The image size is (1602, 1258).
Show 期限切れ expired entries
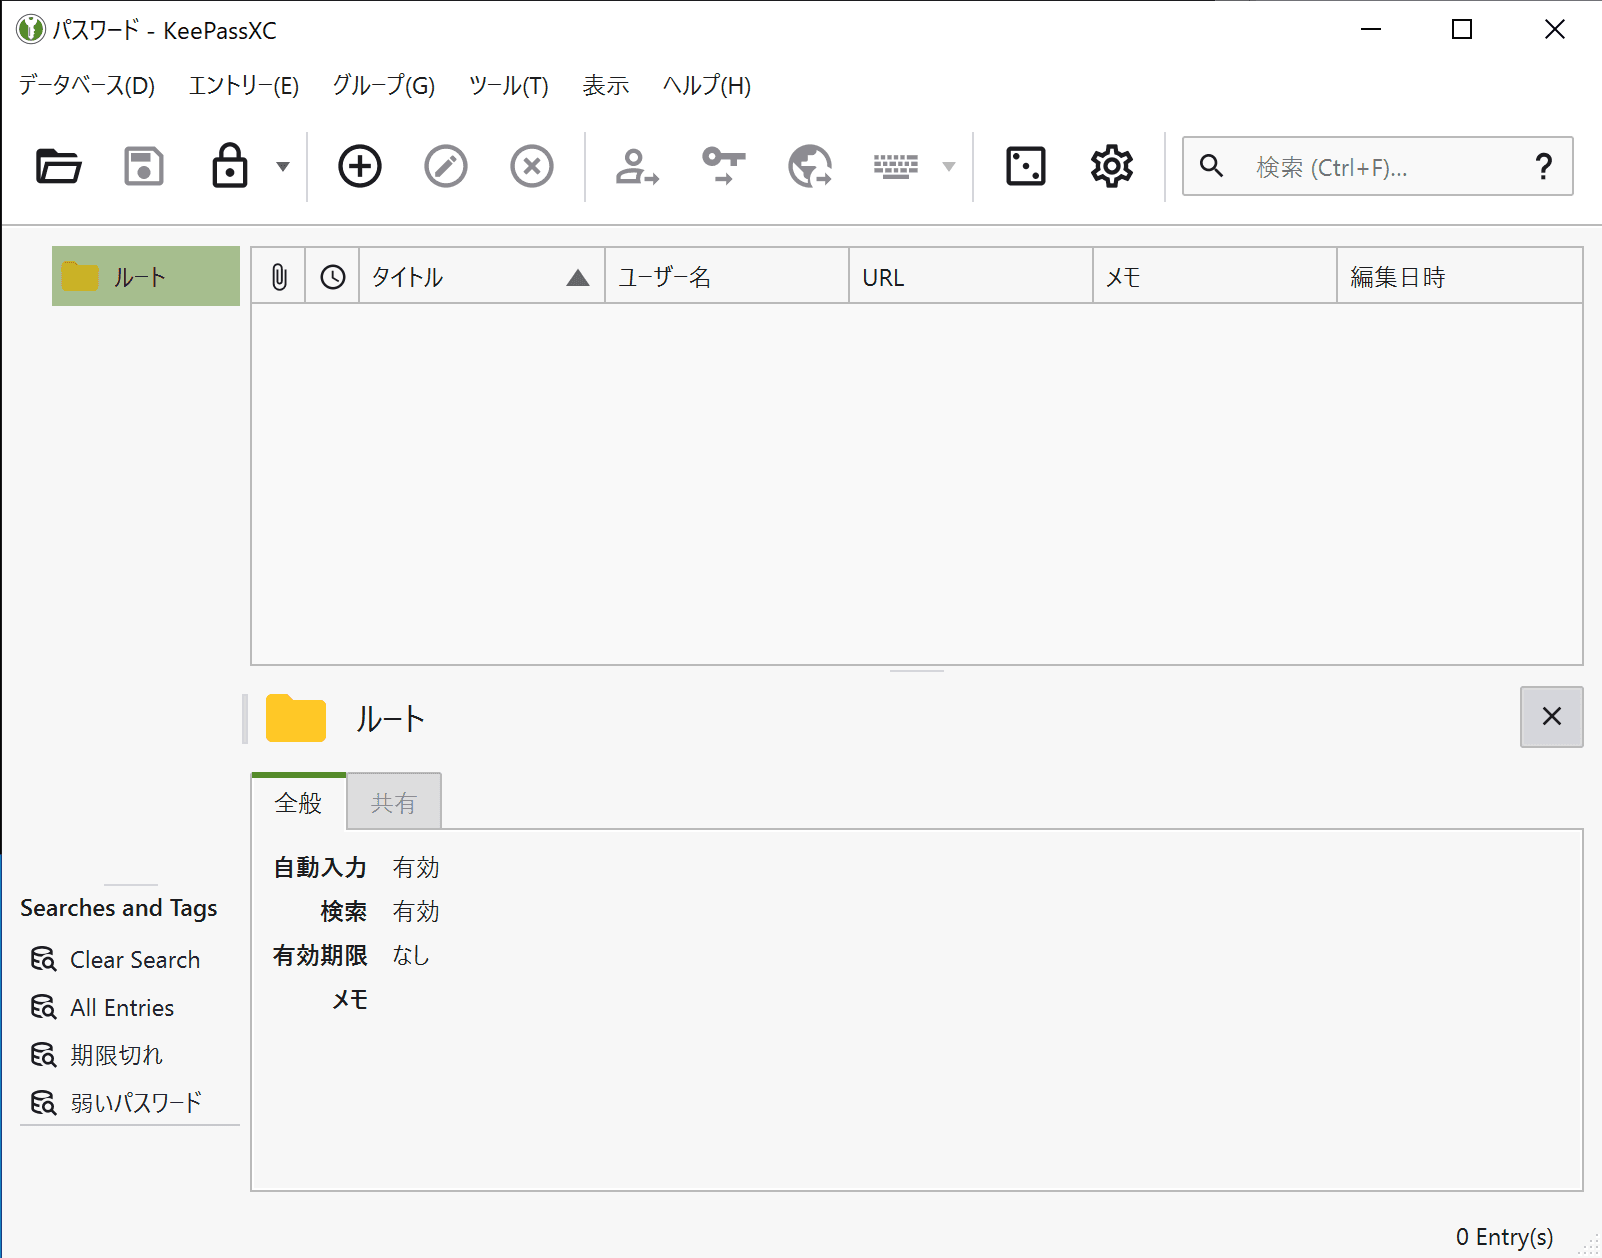point(96,1055)
